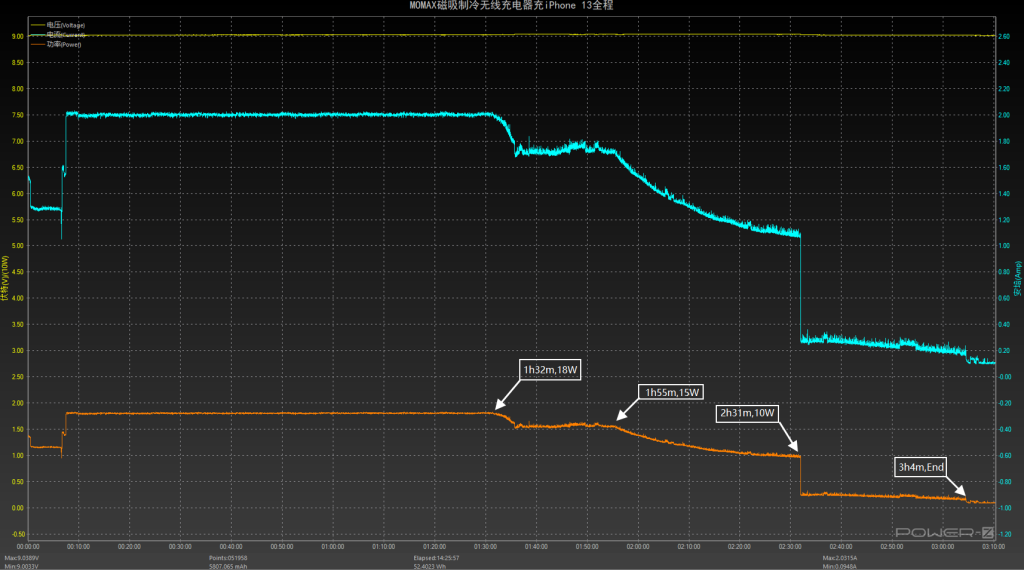
Task: Click the -1.20 tick on right axis
Action: [1004, 534]
